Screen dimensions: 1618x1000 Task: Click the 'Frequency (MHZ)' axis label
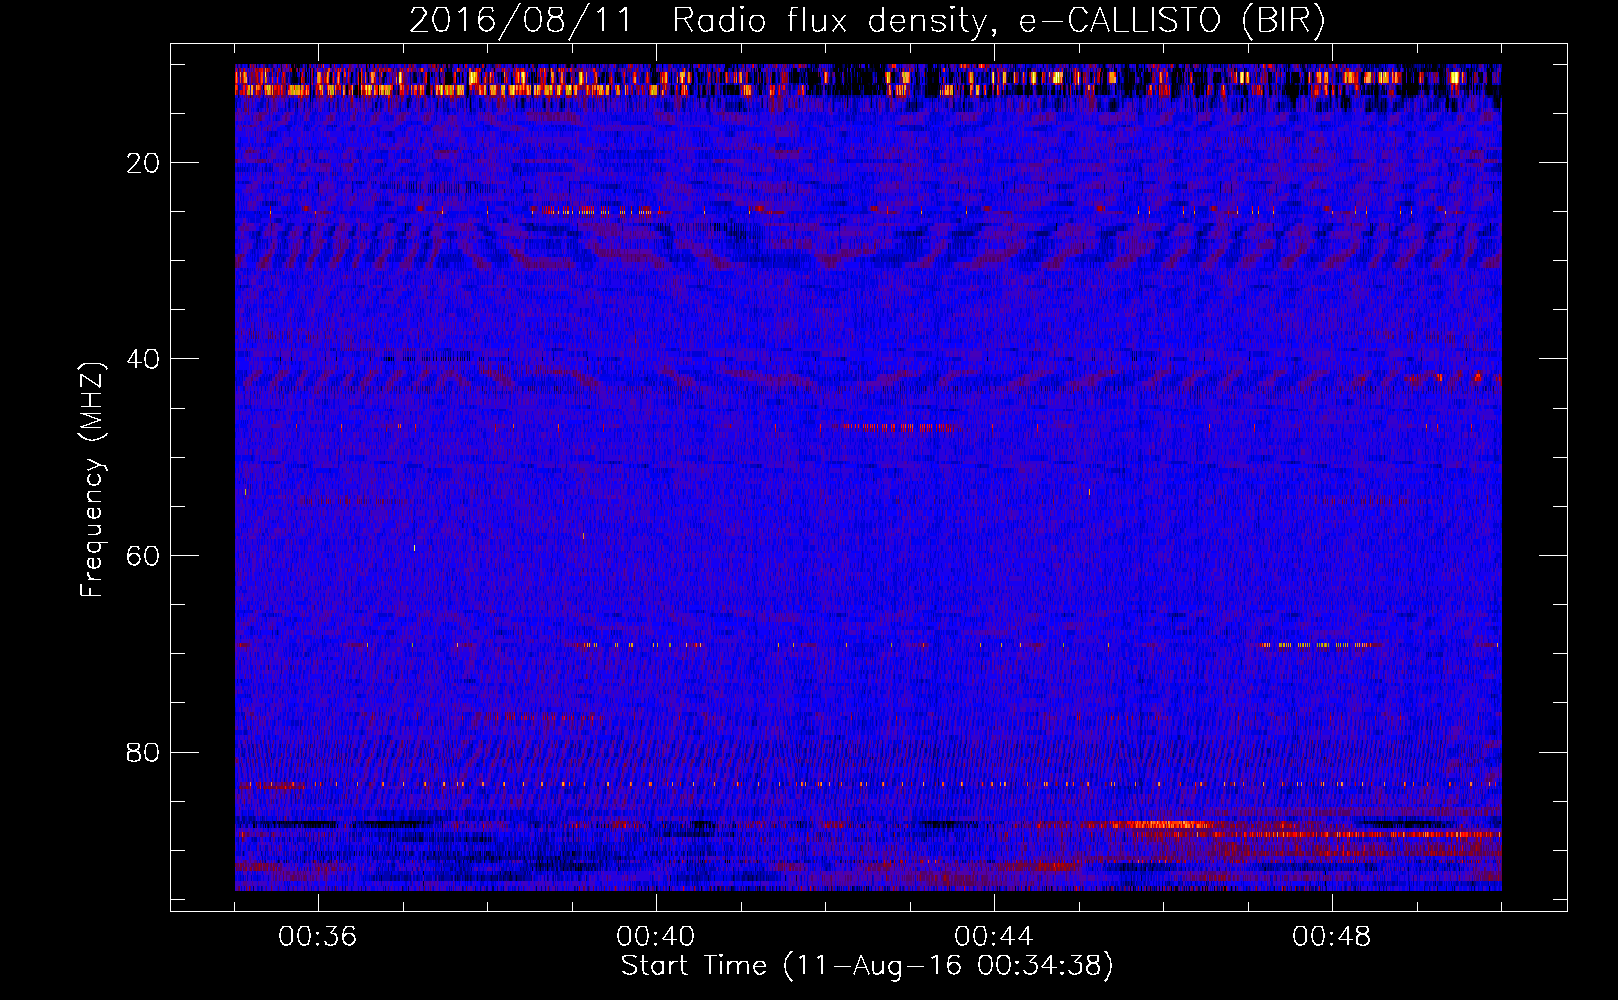[92, 480]
